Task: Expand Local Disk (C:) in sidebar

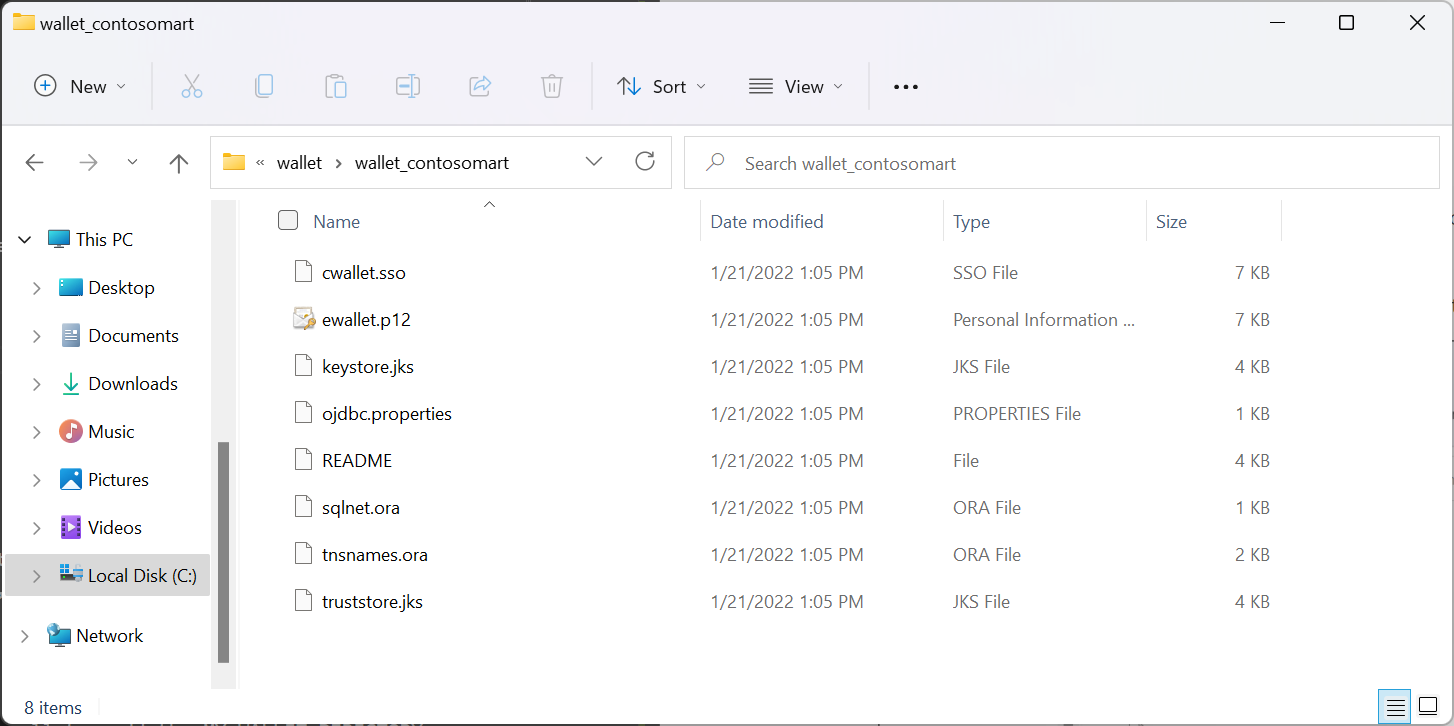Action: pyautogui.click(x=37, y=575)
